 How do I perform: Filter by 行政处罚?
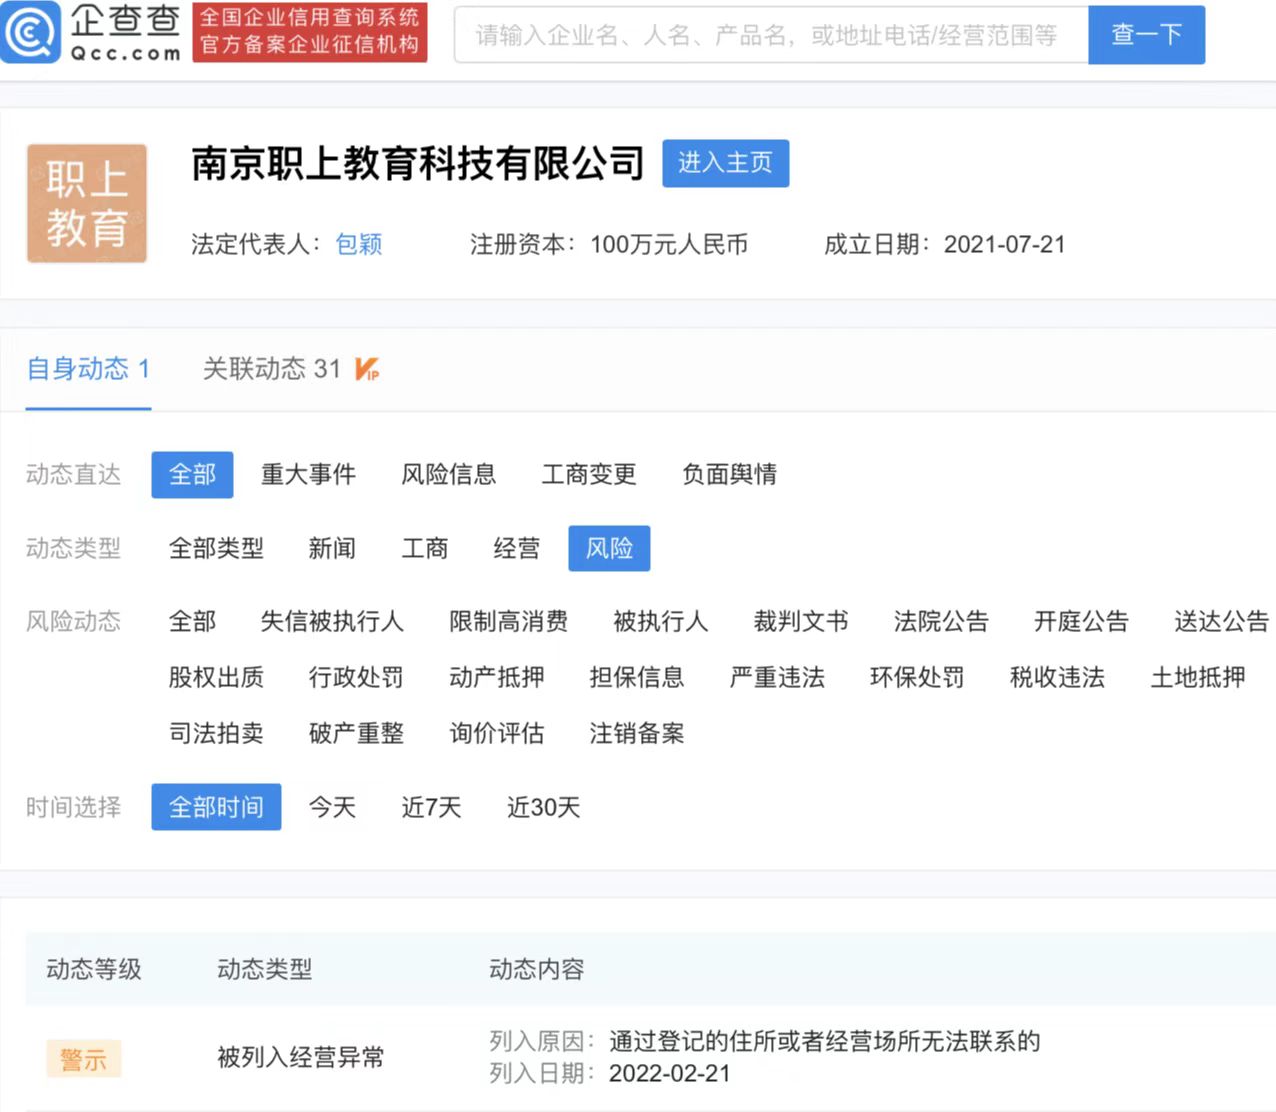356,678
